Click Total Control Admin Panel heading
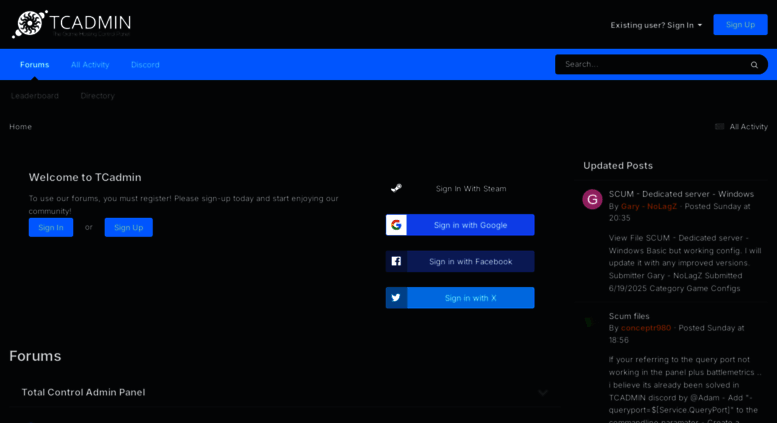Image resolution: width=777 pixels, height=423 pixels. coord(83,392)
